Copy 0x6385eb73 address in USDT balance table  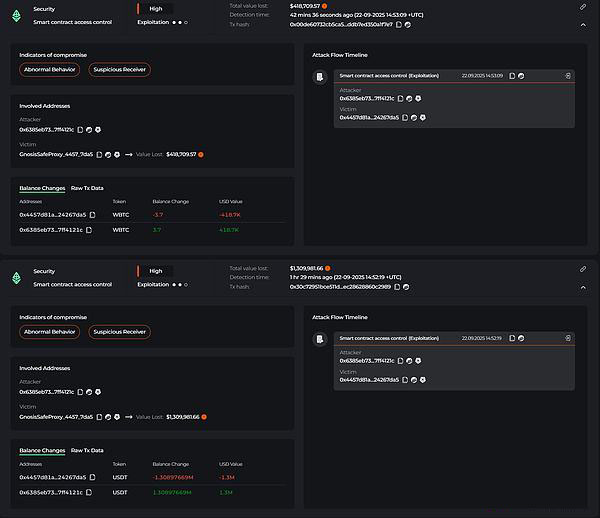pyautogui.click(x=91, y=493)
